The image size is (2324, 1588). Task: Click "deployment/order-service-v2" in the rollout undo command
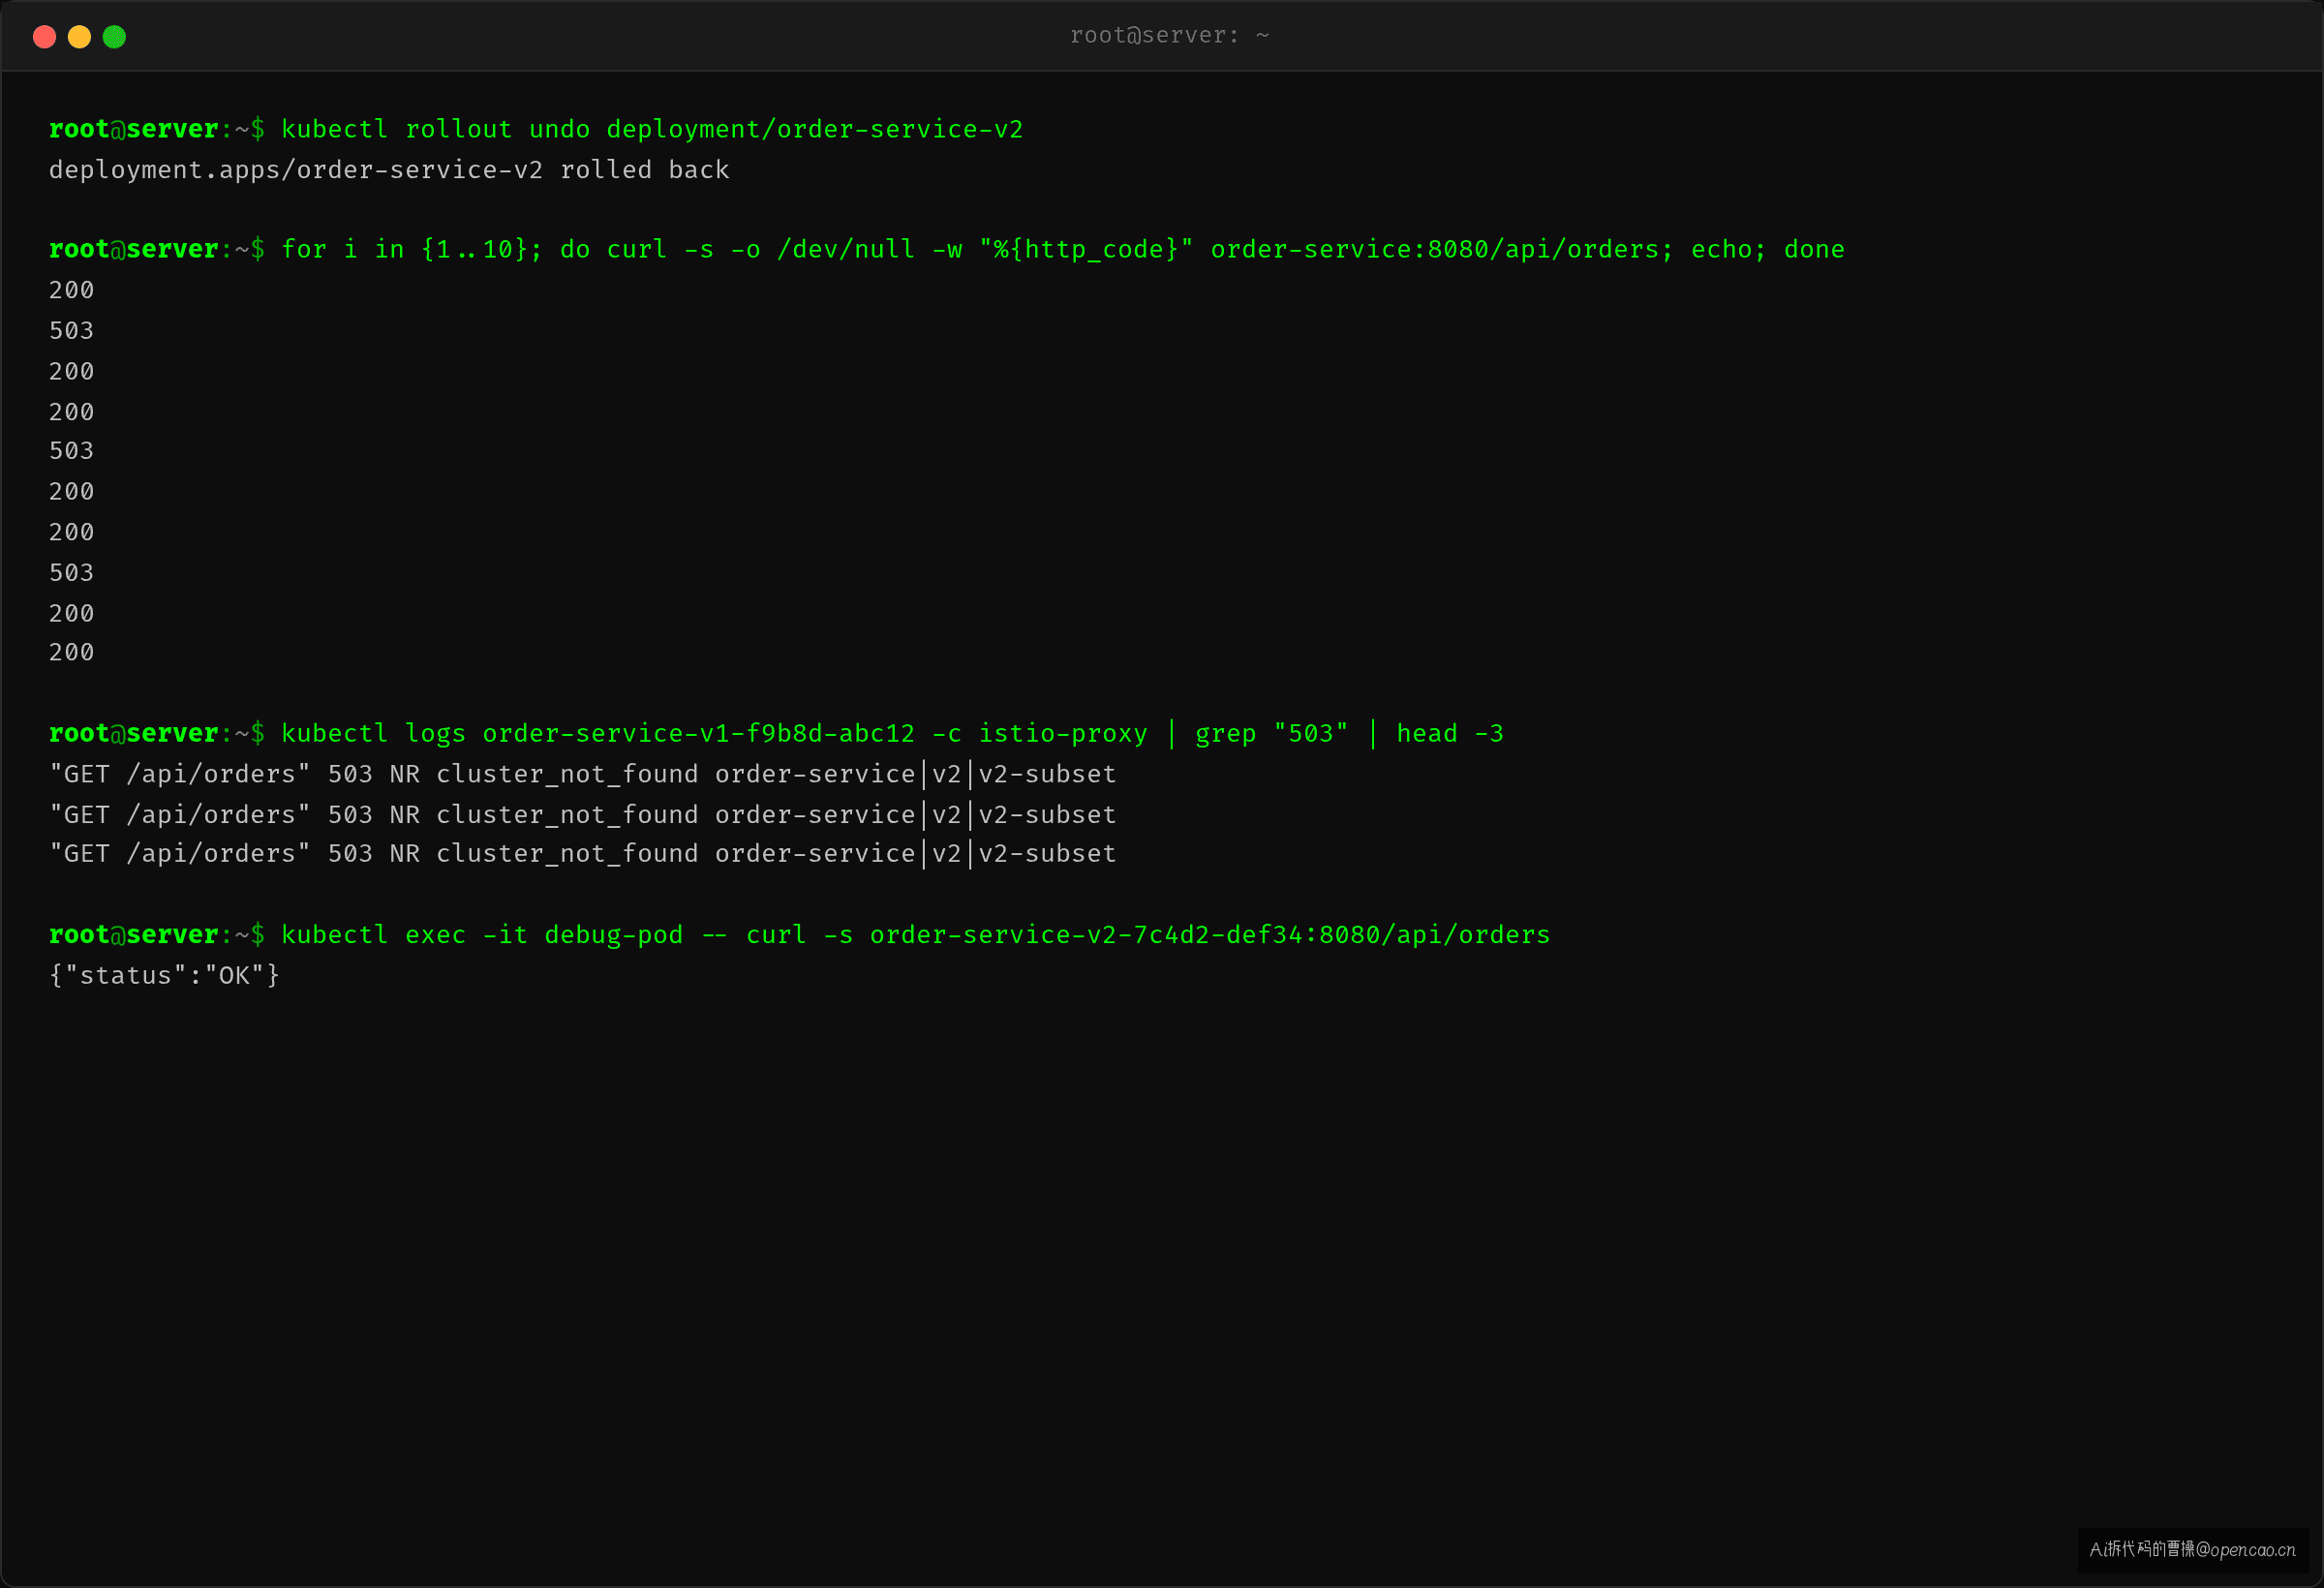814,130
